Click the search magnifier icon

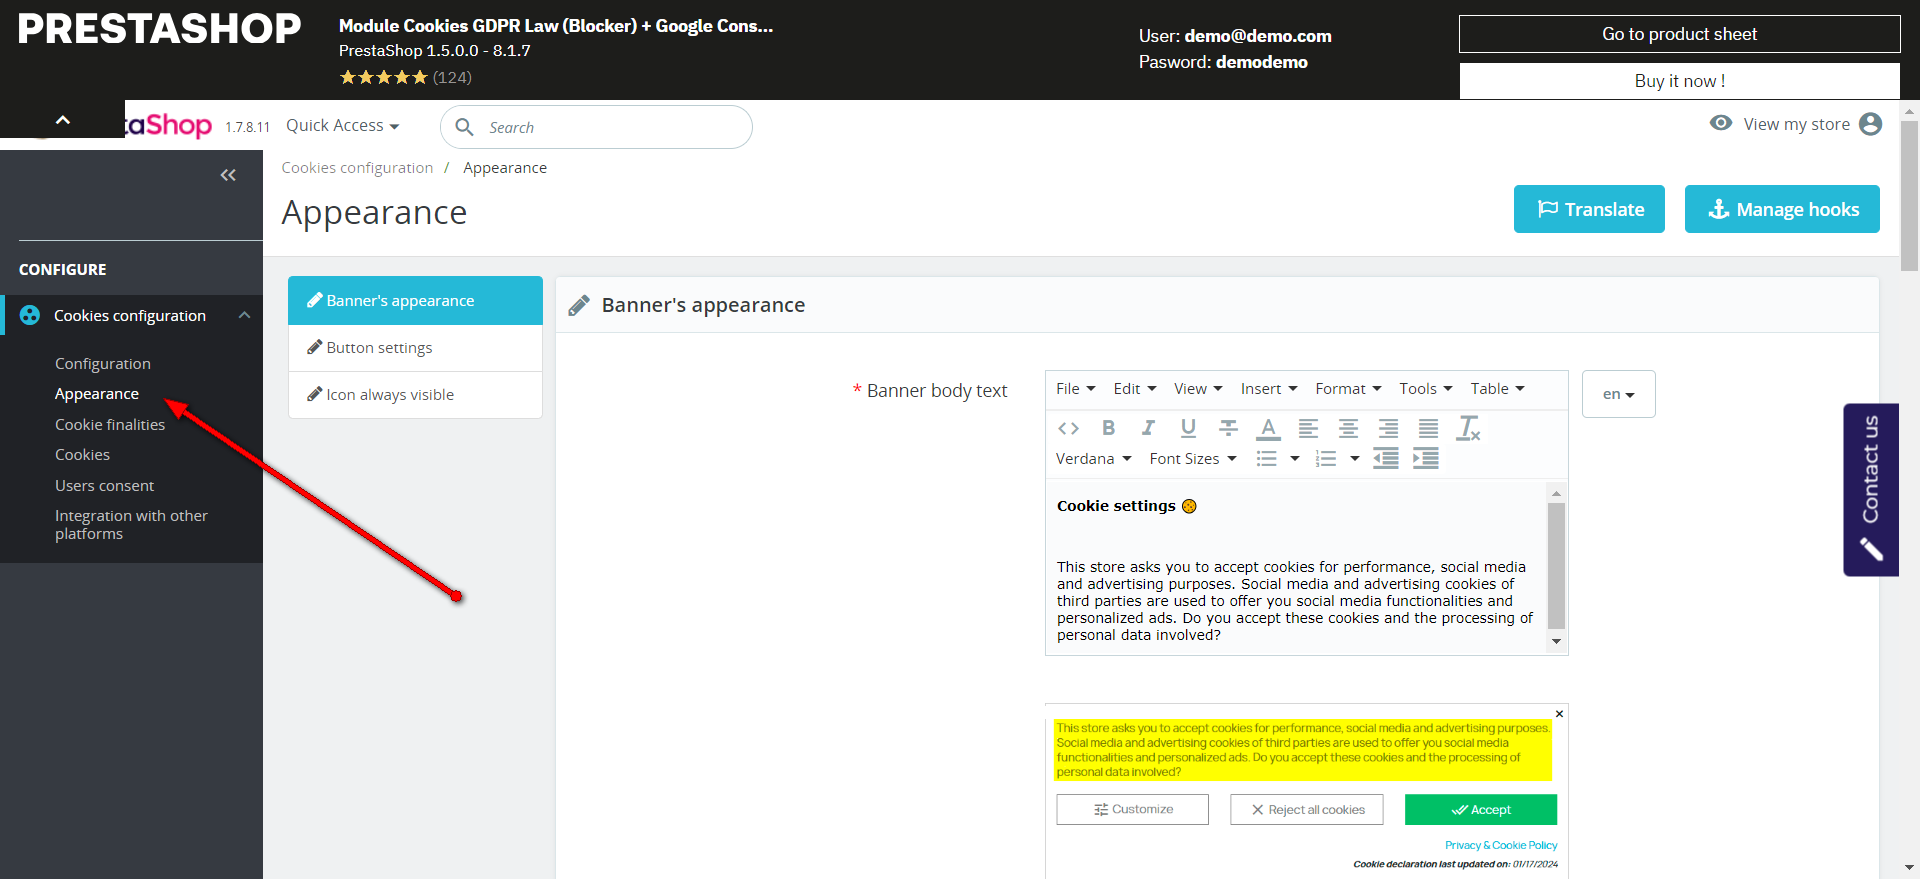464,127
